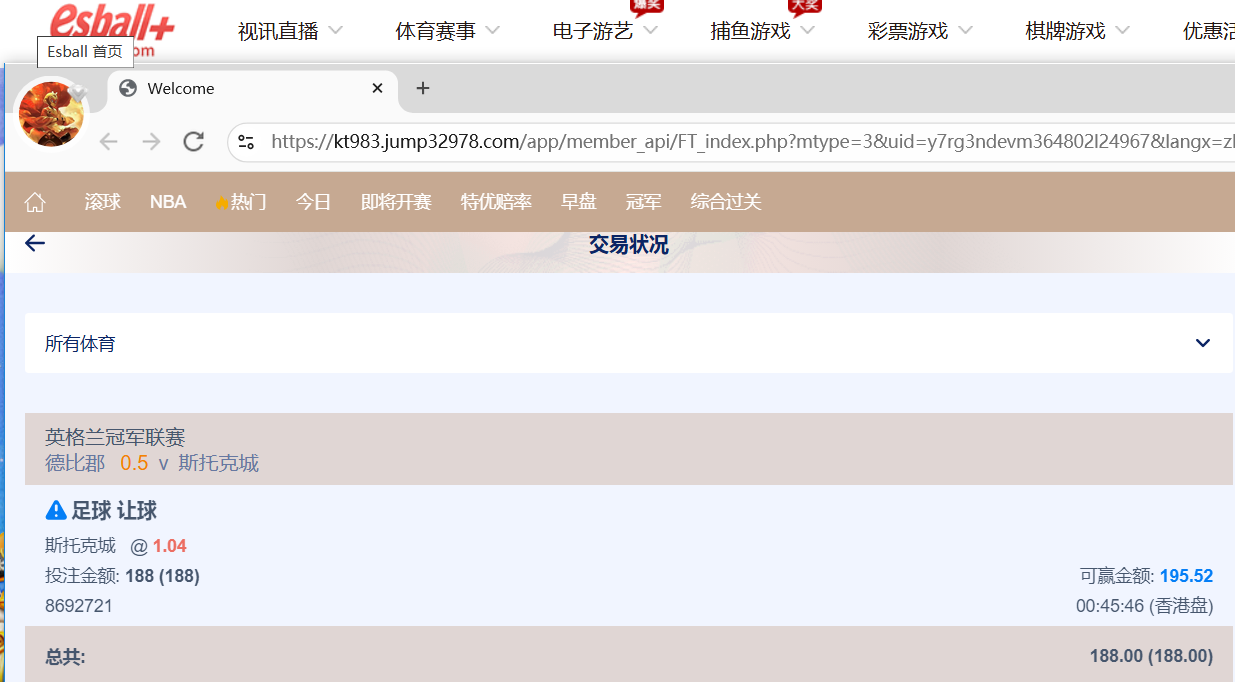Viewport: 1235px width, 682px height.
Task: Select NBA in the sports menu
Action: tap(167, 201)
